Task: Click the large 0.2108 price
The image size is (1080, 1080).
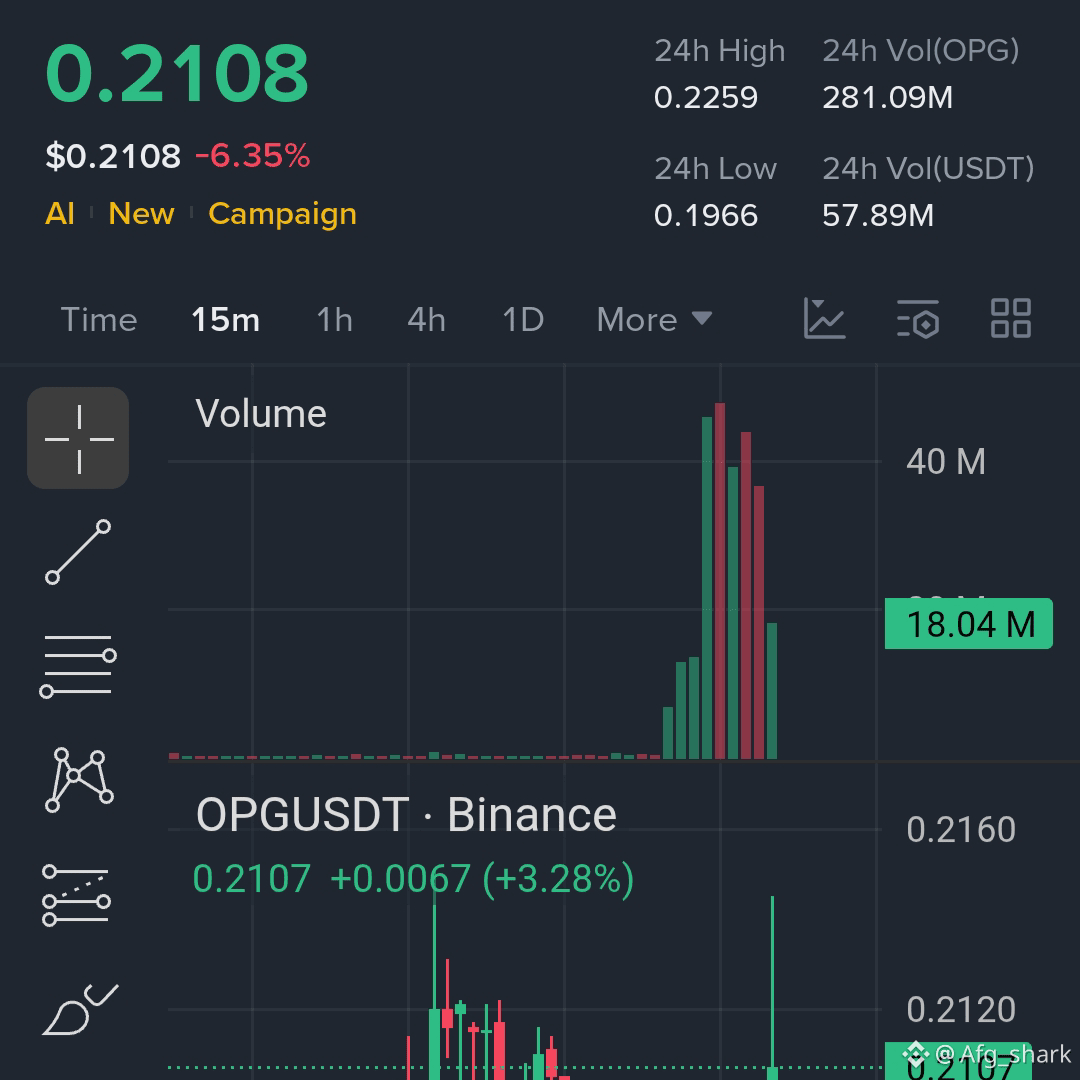Action: pyautogui.click(x=177, y=73)
